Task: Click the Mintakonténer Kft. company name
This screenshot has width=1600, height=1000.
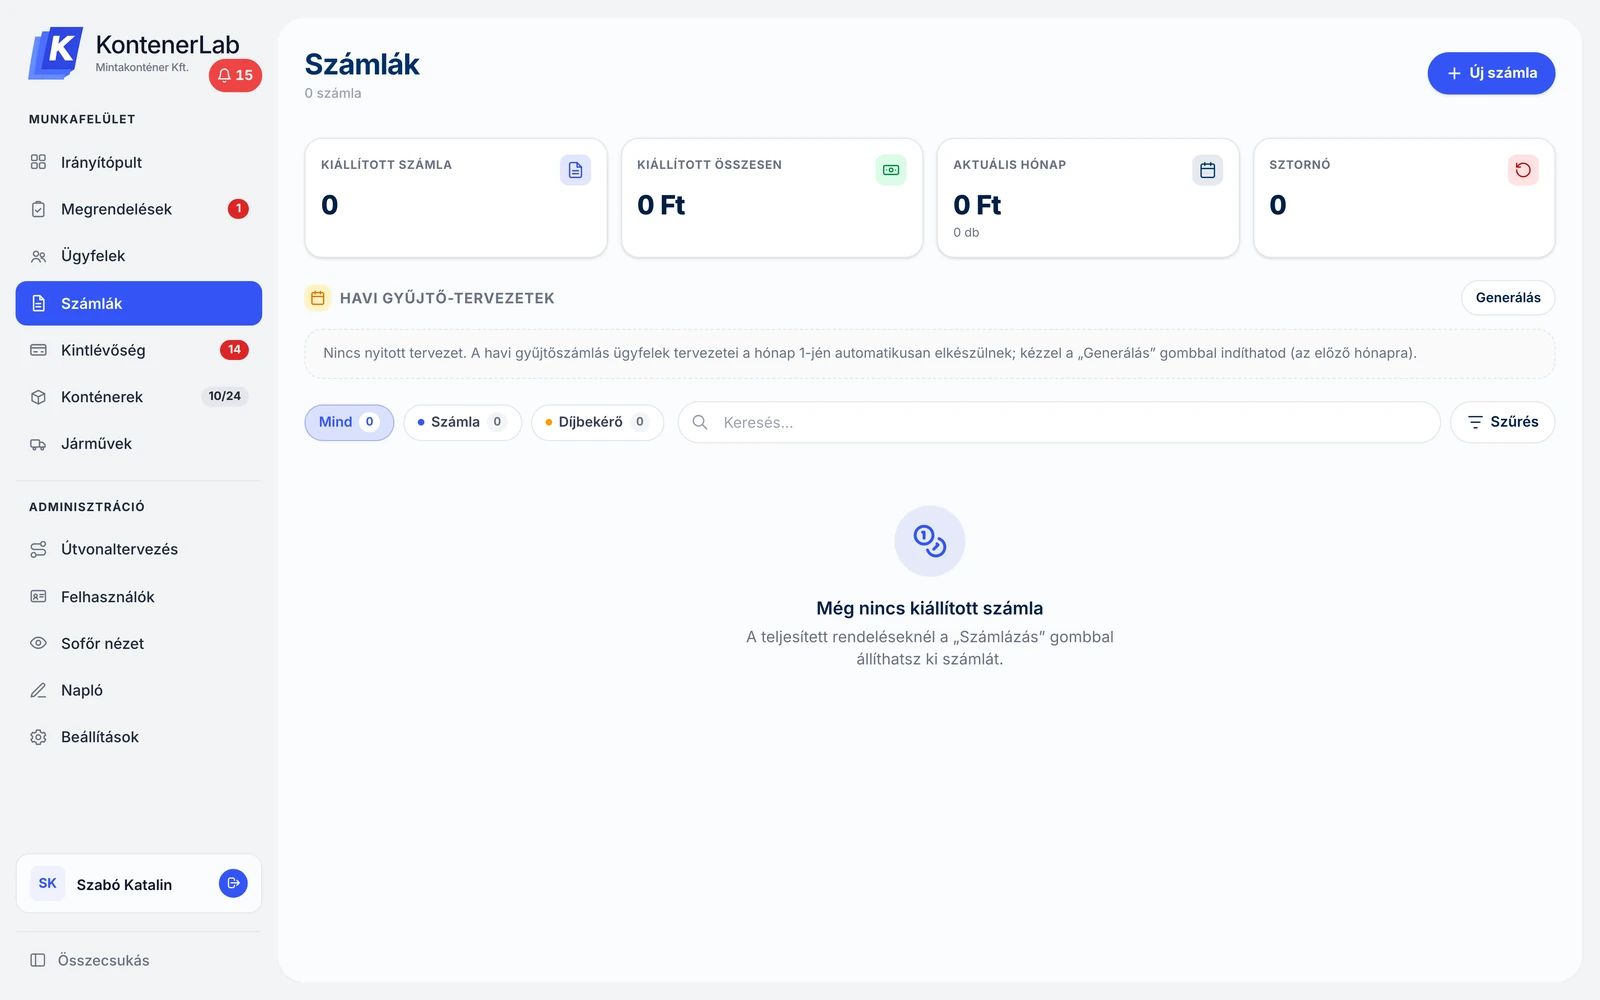Action: pyautogui.click(x=142, y=68)
